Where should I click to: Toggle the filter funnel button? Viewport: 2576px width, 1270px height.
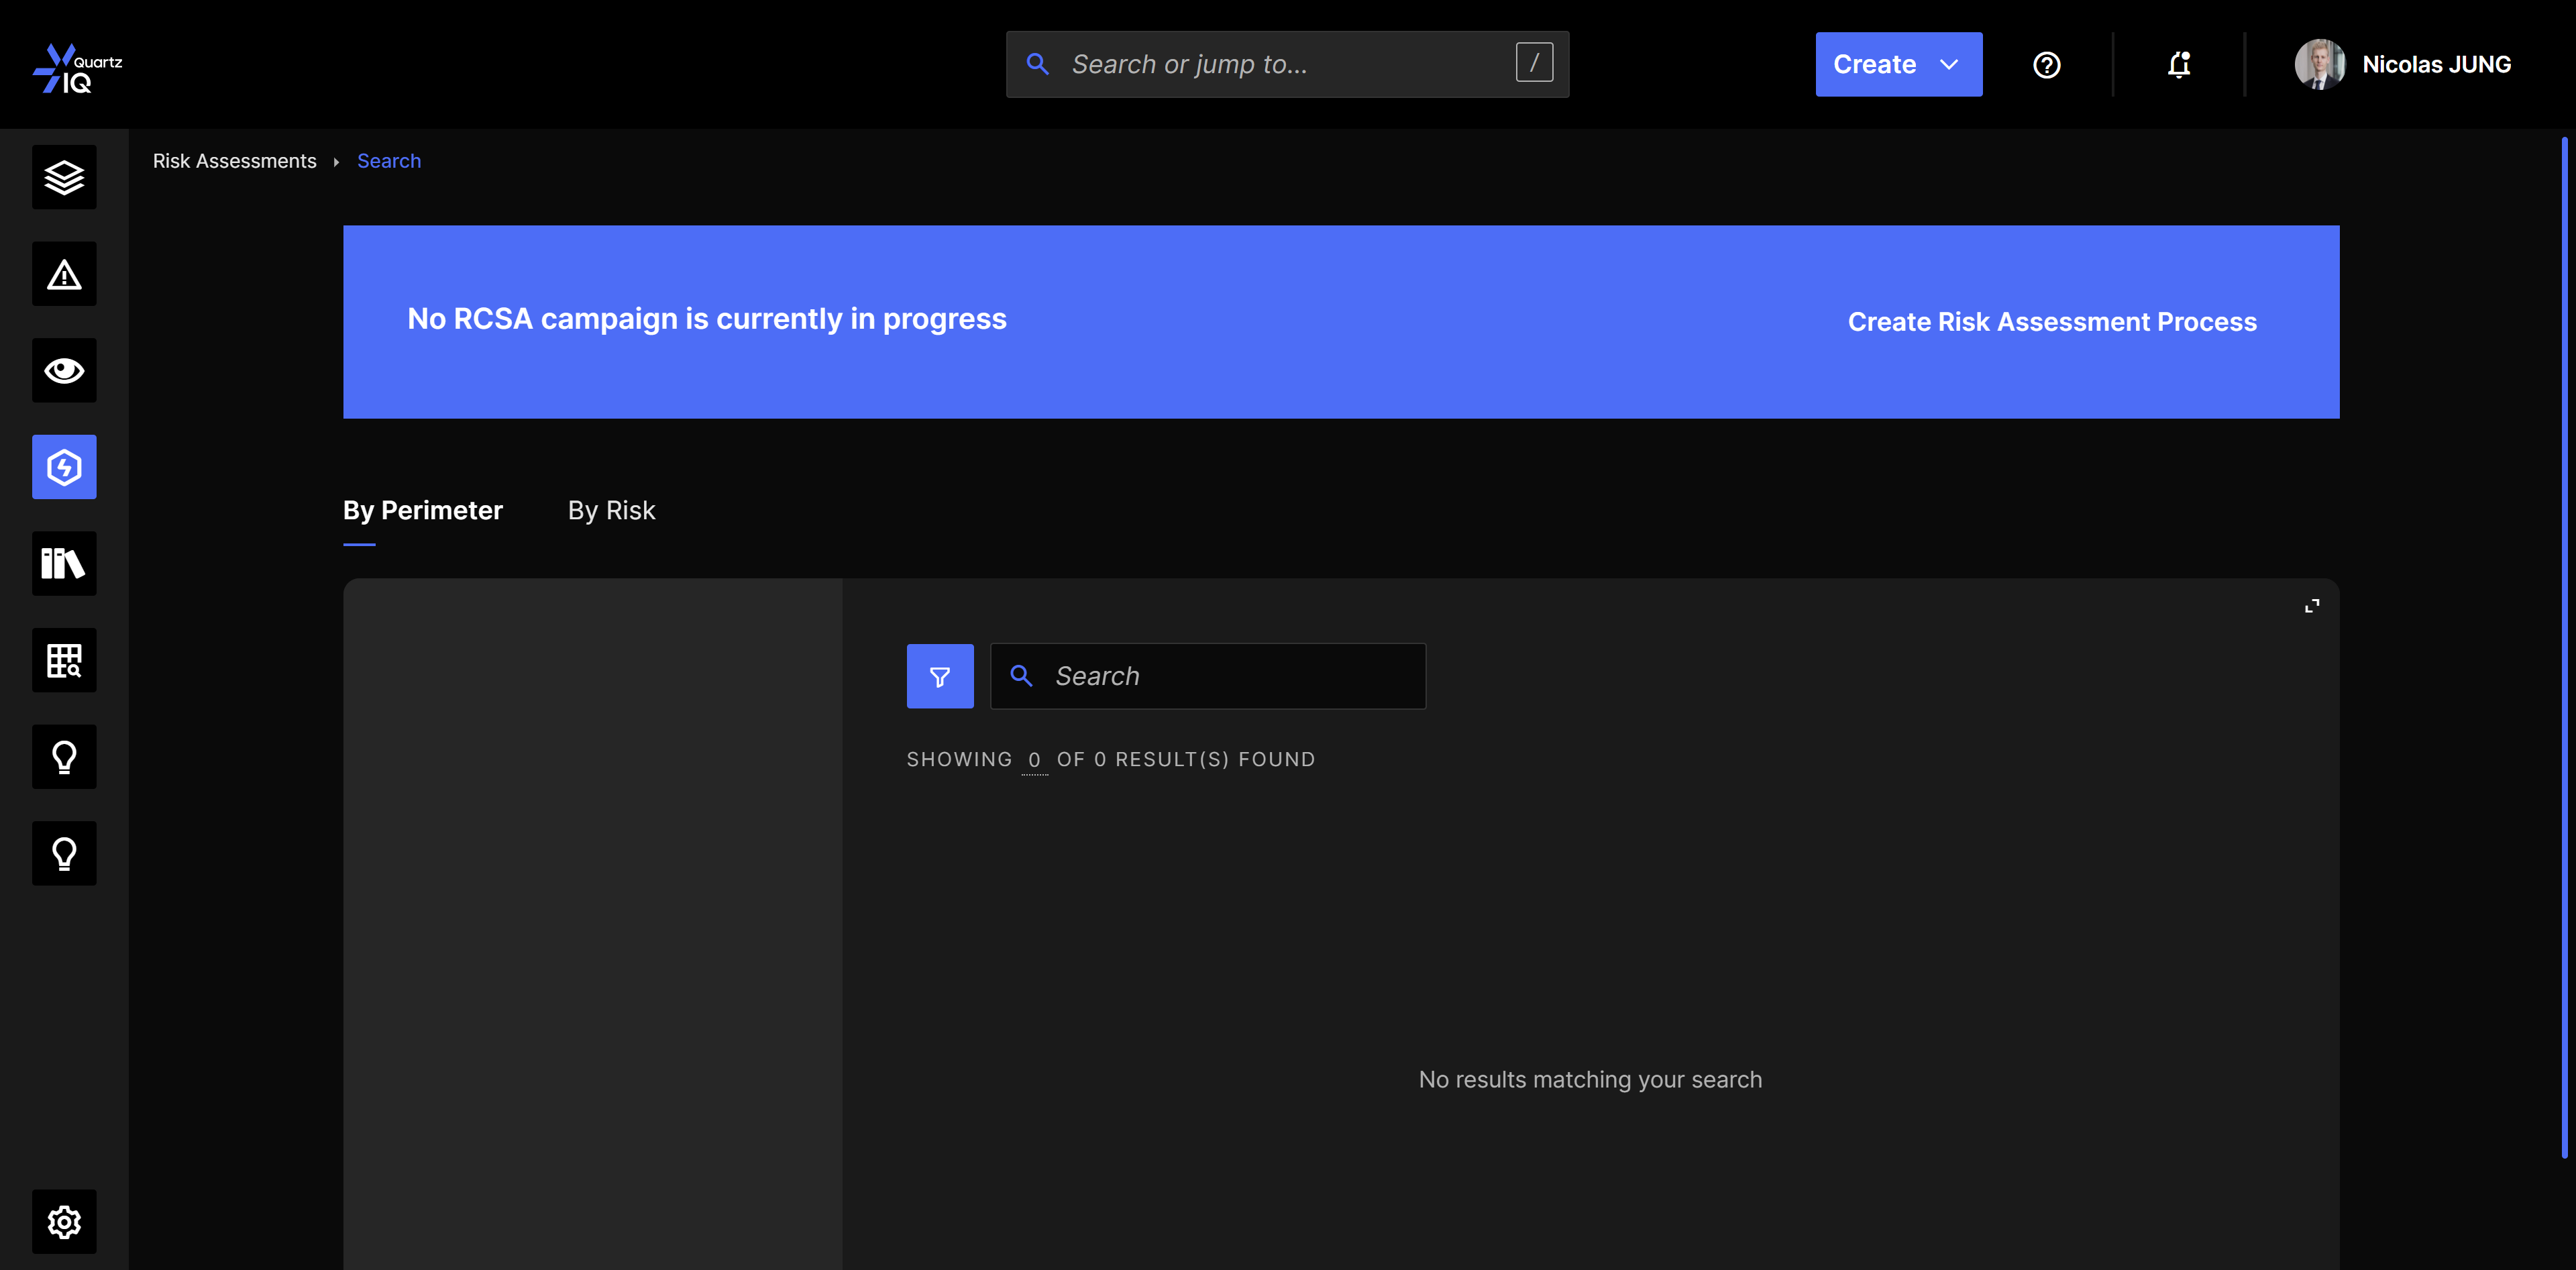coord(939,677)
